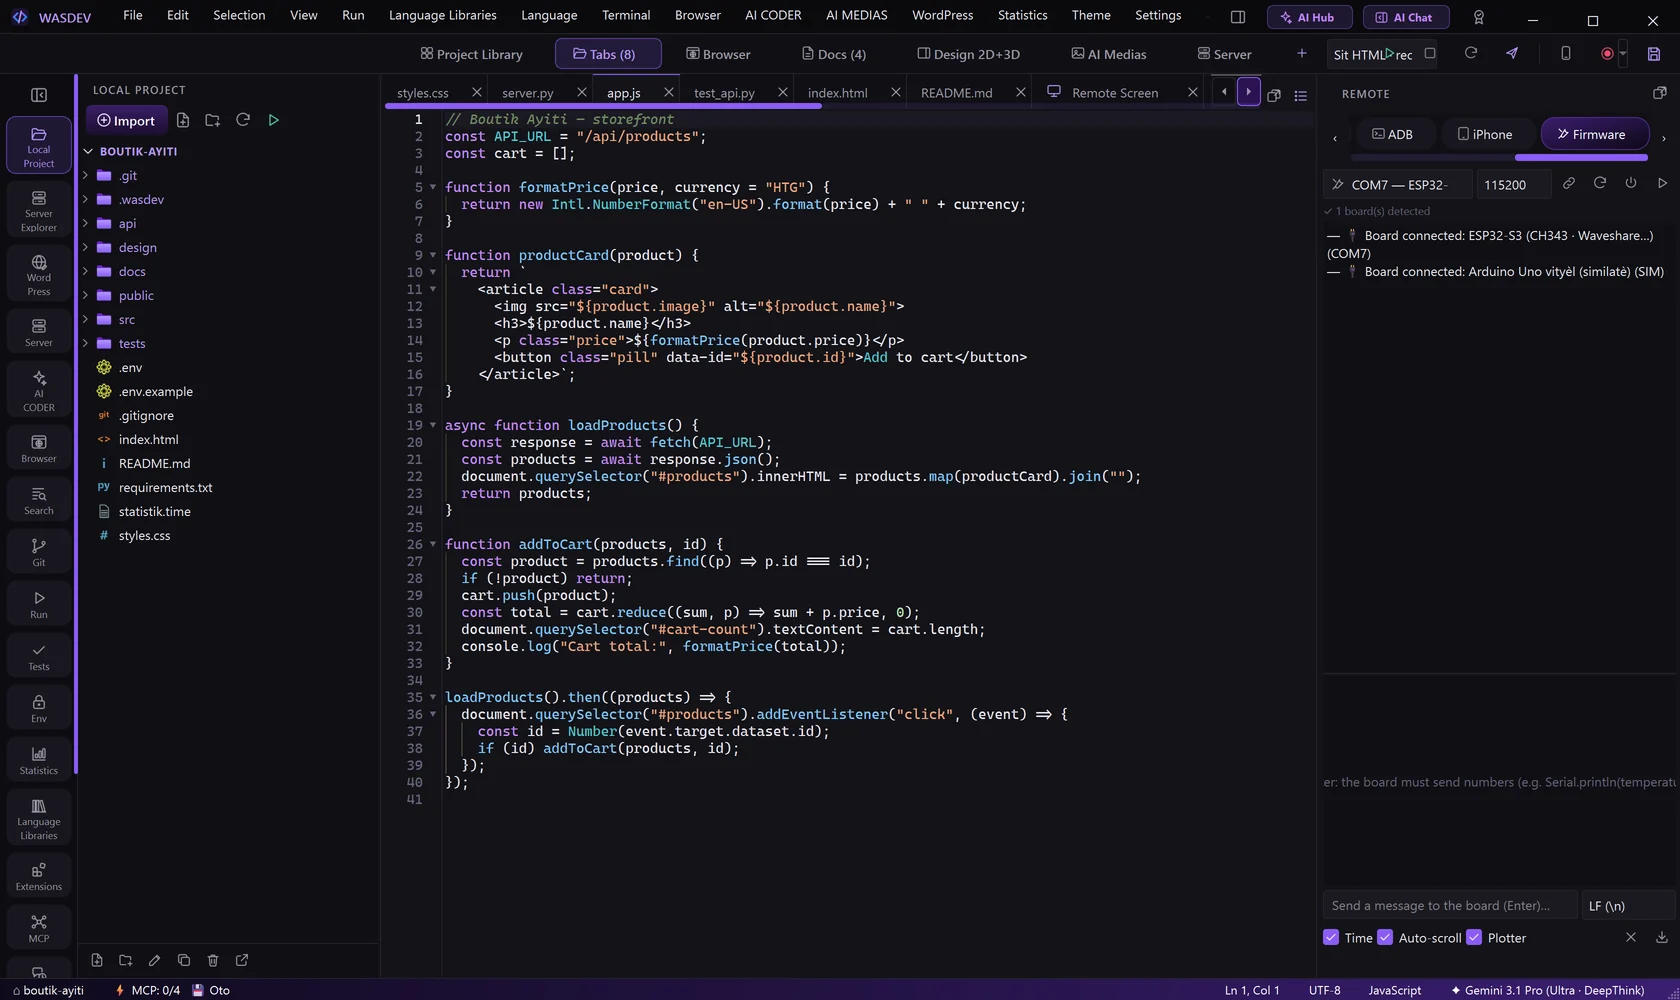Click the Import button

click(126, 120)
